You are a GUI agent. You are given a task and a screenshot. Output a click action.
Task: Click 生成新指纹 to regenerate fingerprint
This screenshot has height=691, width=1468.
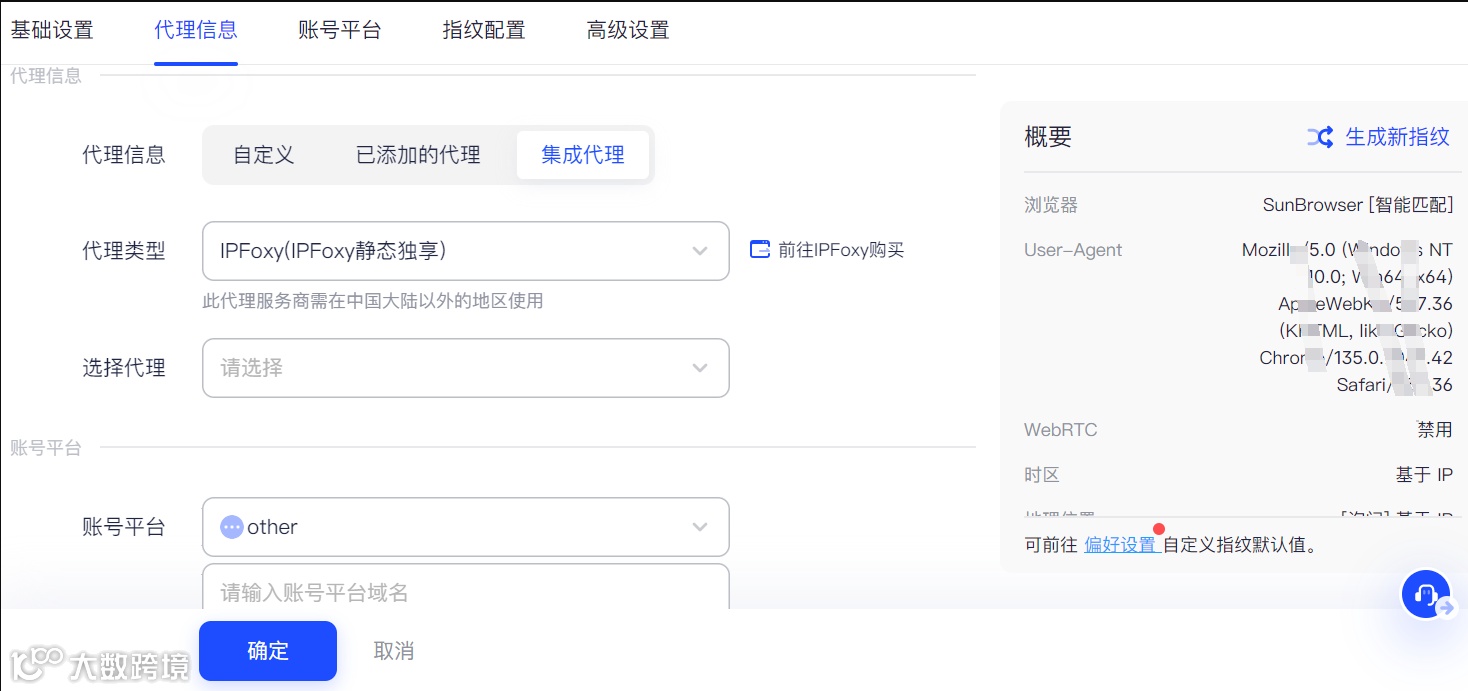(x=1397, y=137)
